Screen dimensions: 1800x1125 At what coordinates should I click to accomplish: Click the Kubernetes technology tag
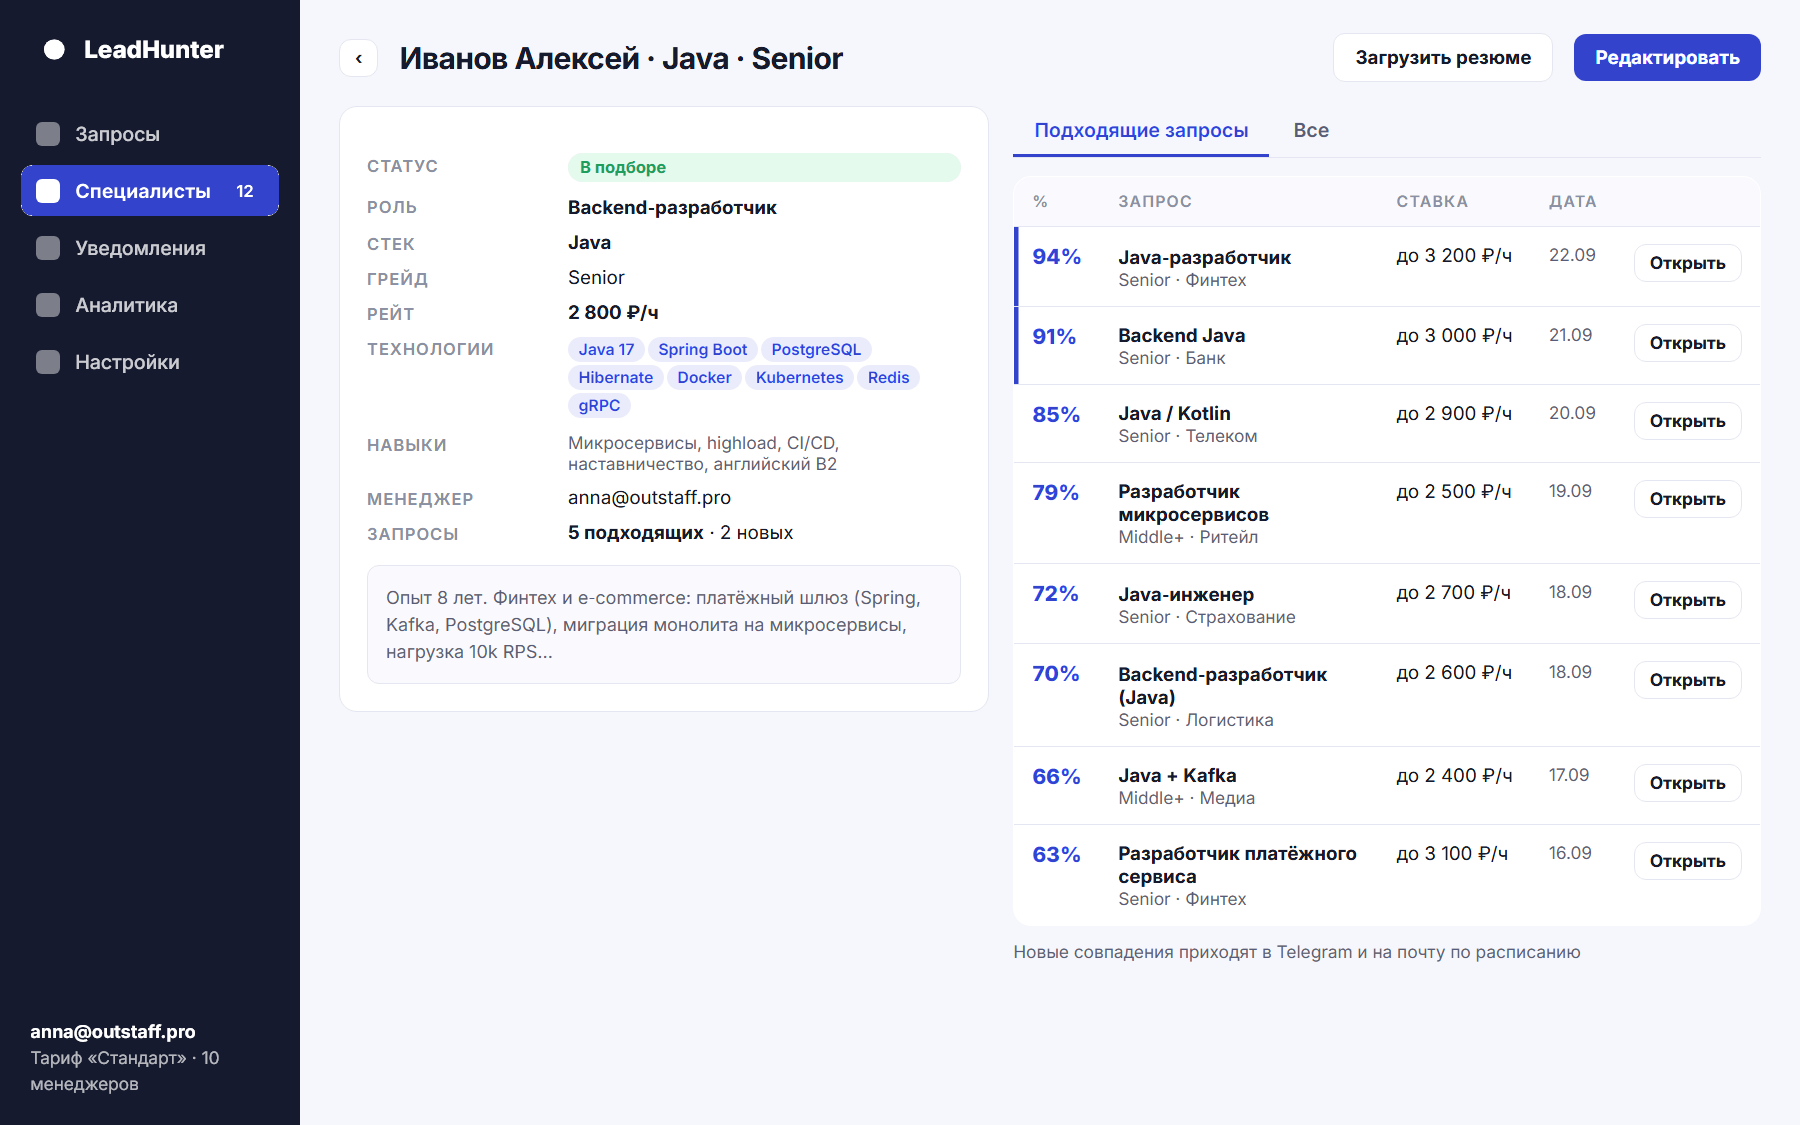(799, 378)
